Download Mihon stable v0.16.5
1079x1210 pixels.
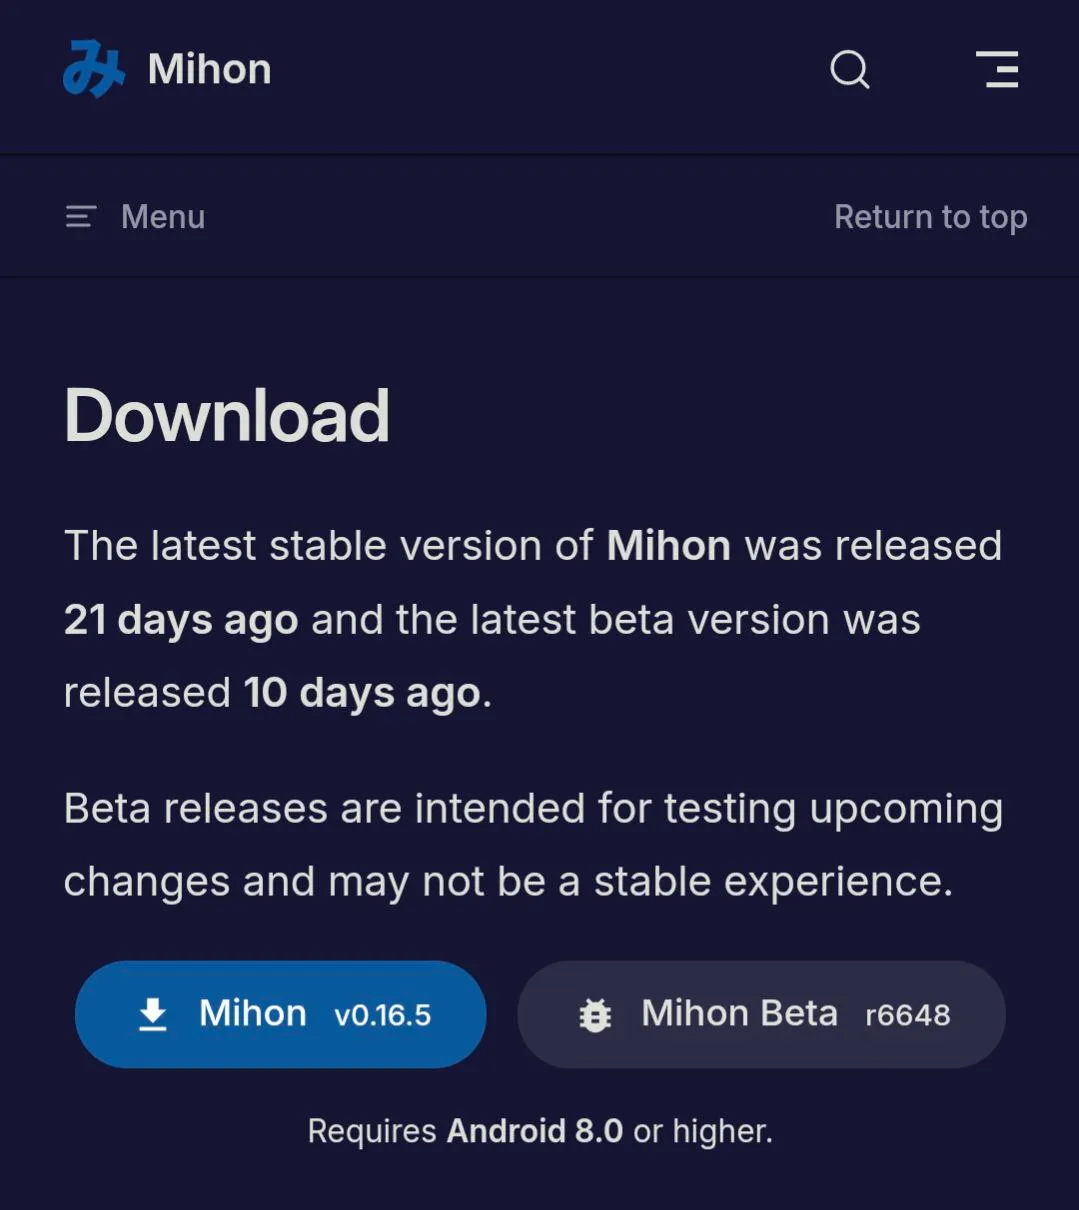coord(280,1013)
